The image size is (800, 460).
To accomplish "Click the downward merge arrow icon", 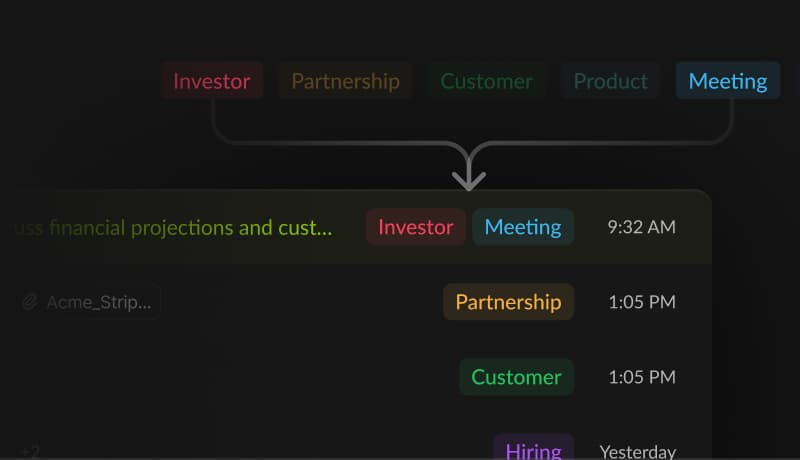I will 469,173.
